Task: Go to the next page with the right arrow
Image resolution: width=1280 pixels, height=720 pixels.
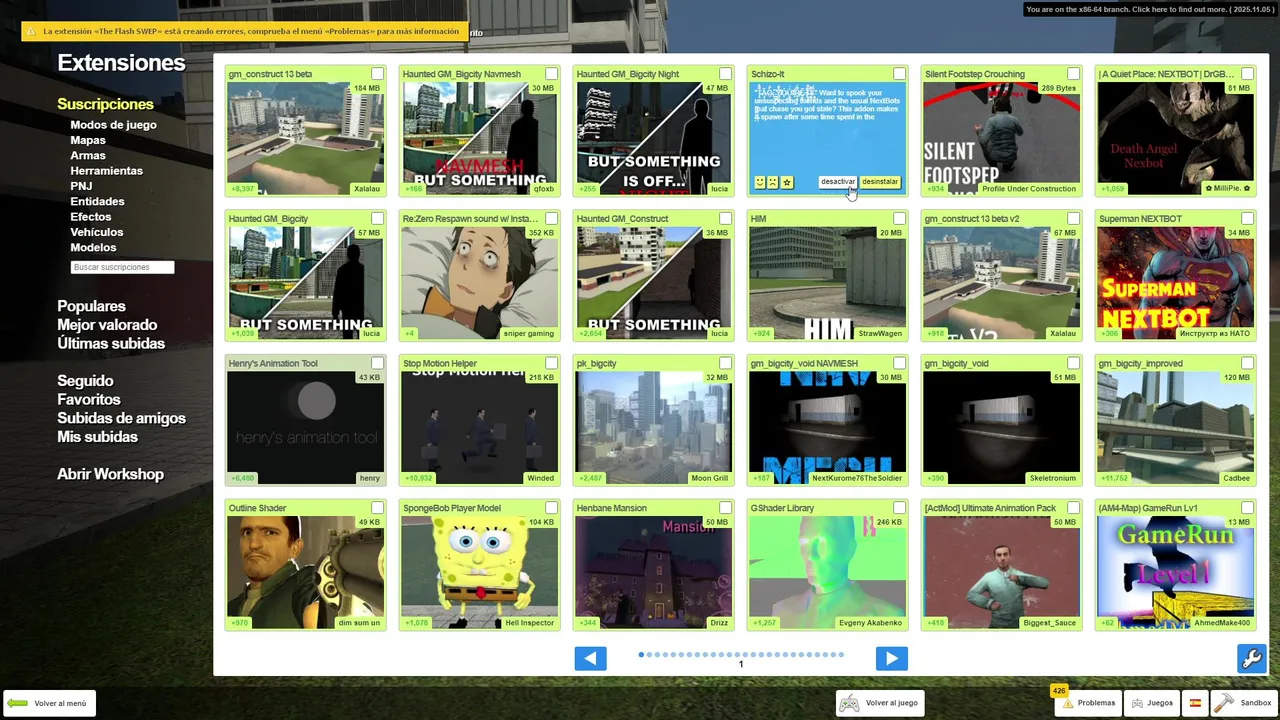Action: point(891,658)
